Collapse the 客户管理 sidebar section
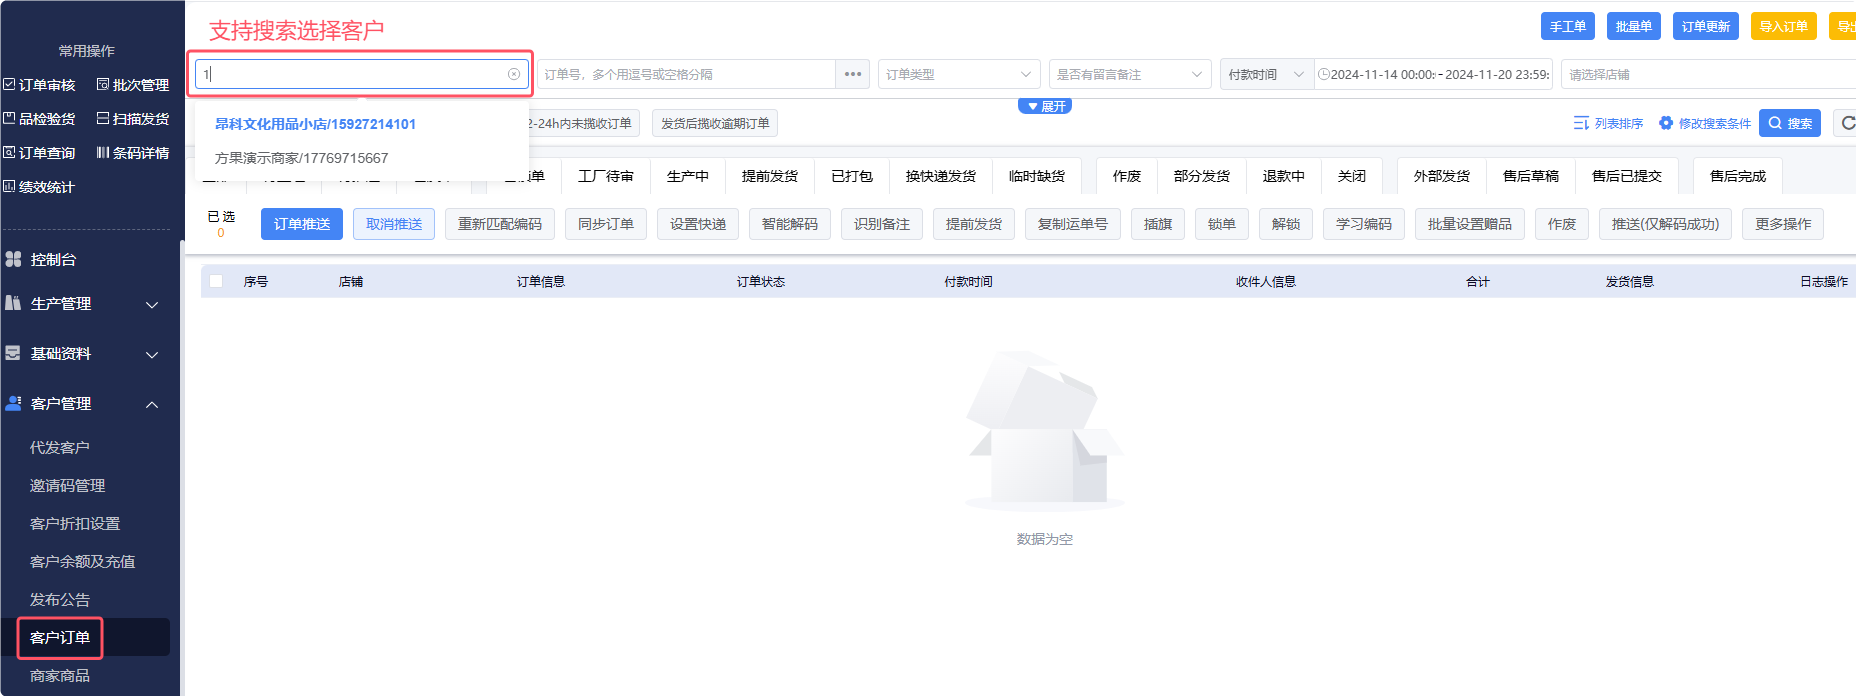This screenshot has height=696, width=1856. 152,404
